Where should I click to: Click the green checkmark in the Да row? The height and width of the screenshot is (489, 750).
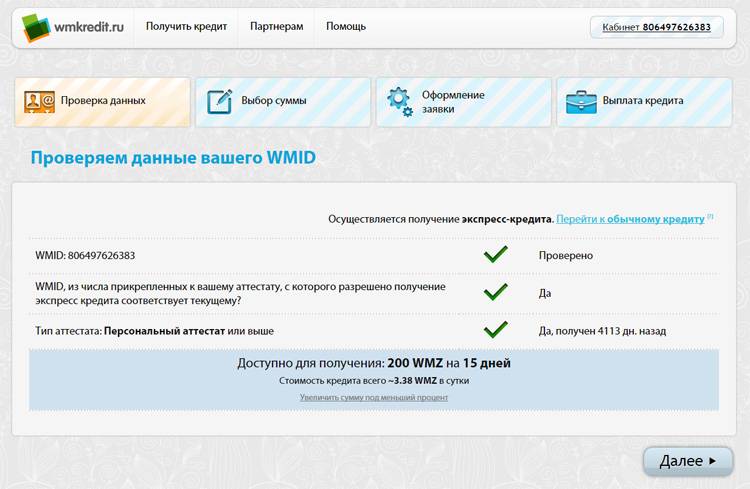click(496, 291)
